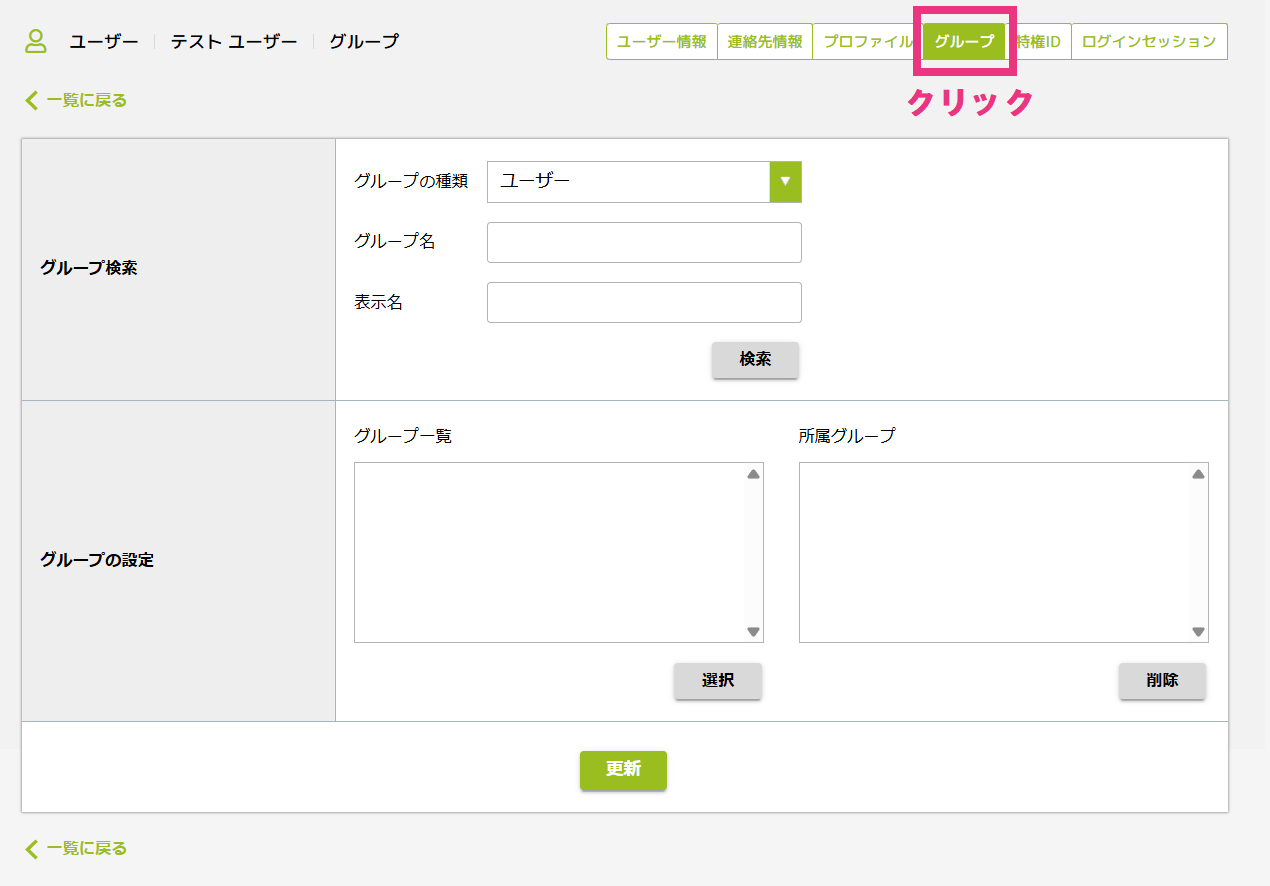Click the 検索 button
This screenshot has width=1270, height=886.
coord(755,360)
